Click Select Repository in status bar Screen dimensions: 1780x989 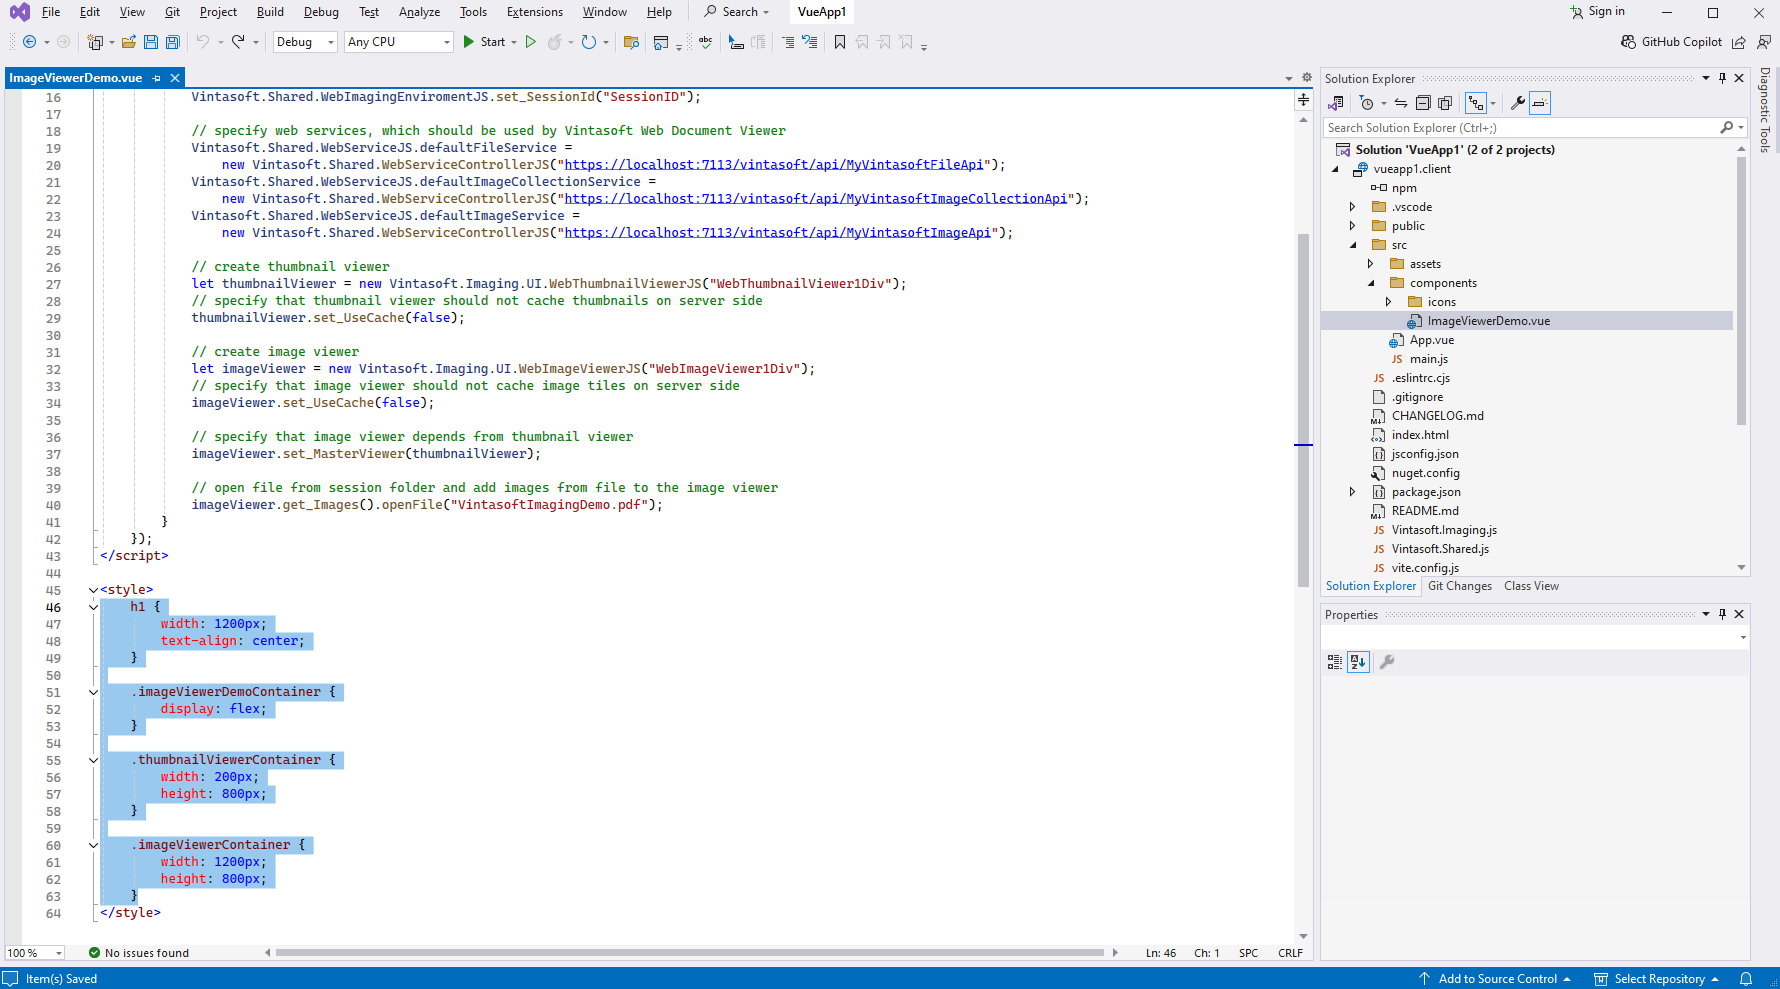(x=1656, y=979)
